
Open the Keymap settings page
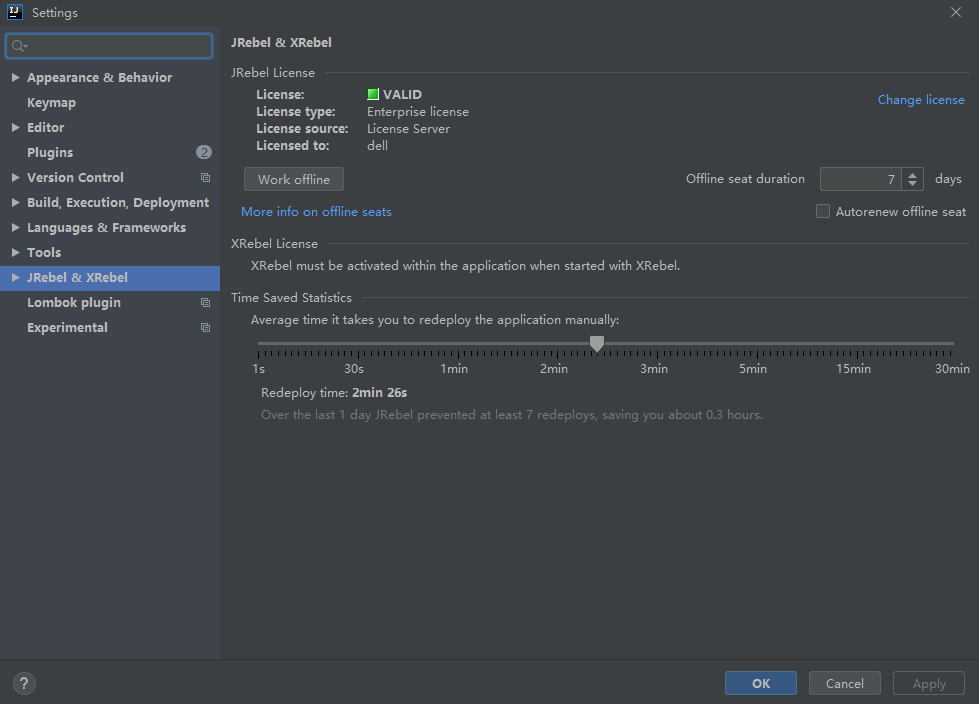(51, 102)
